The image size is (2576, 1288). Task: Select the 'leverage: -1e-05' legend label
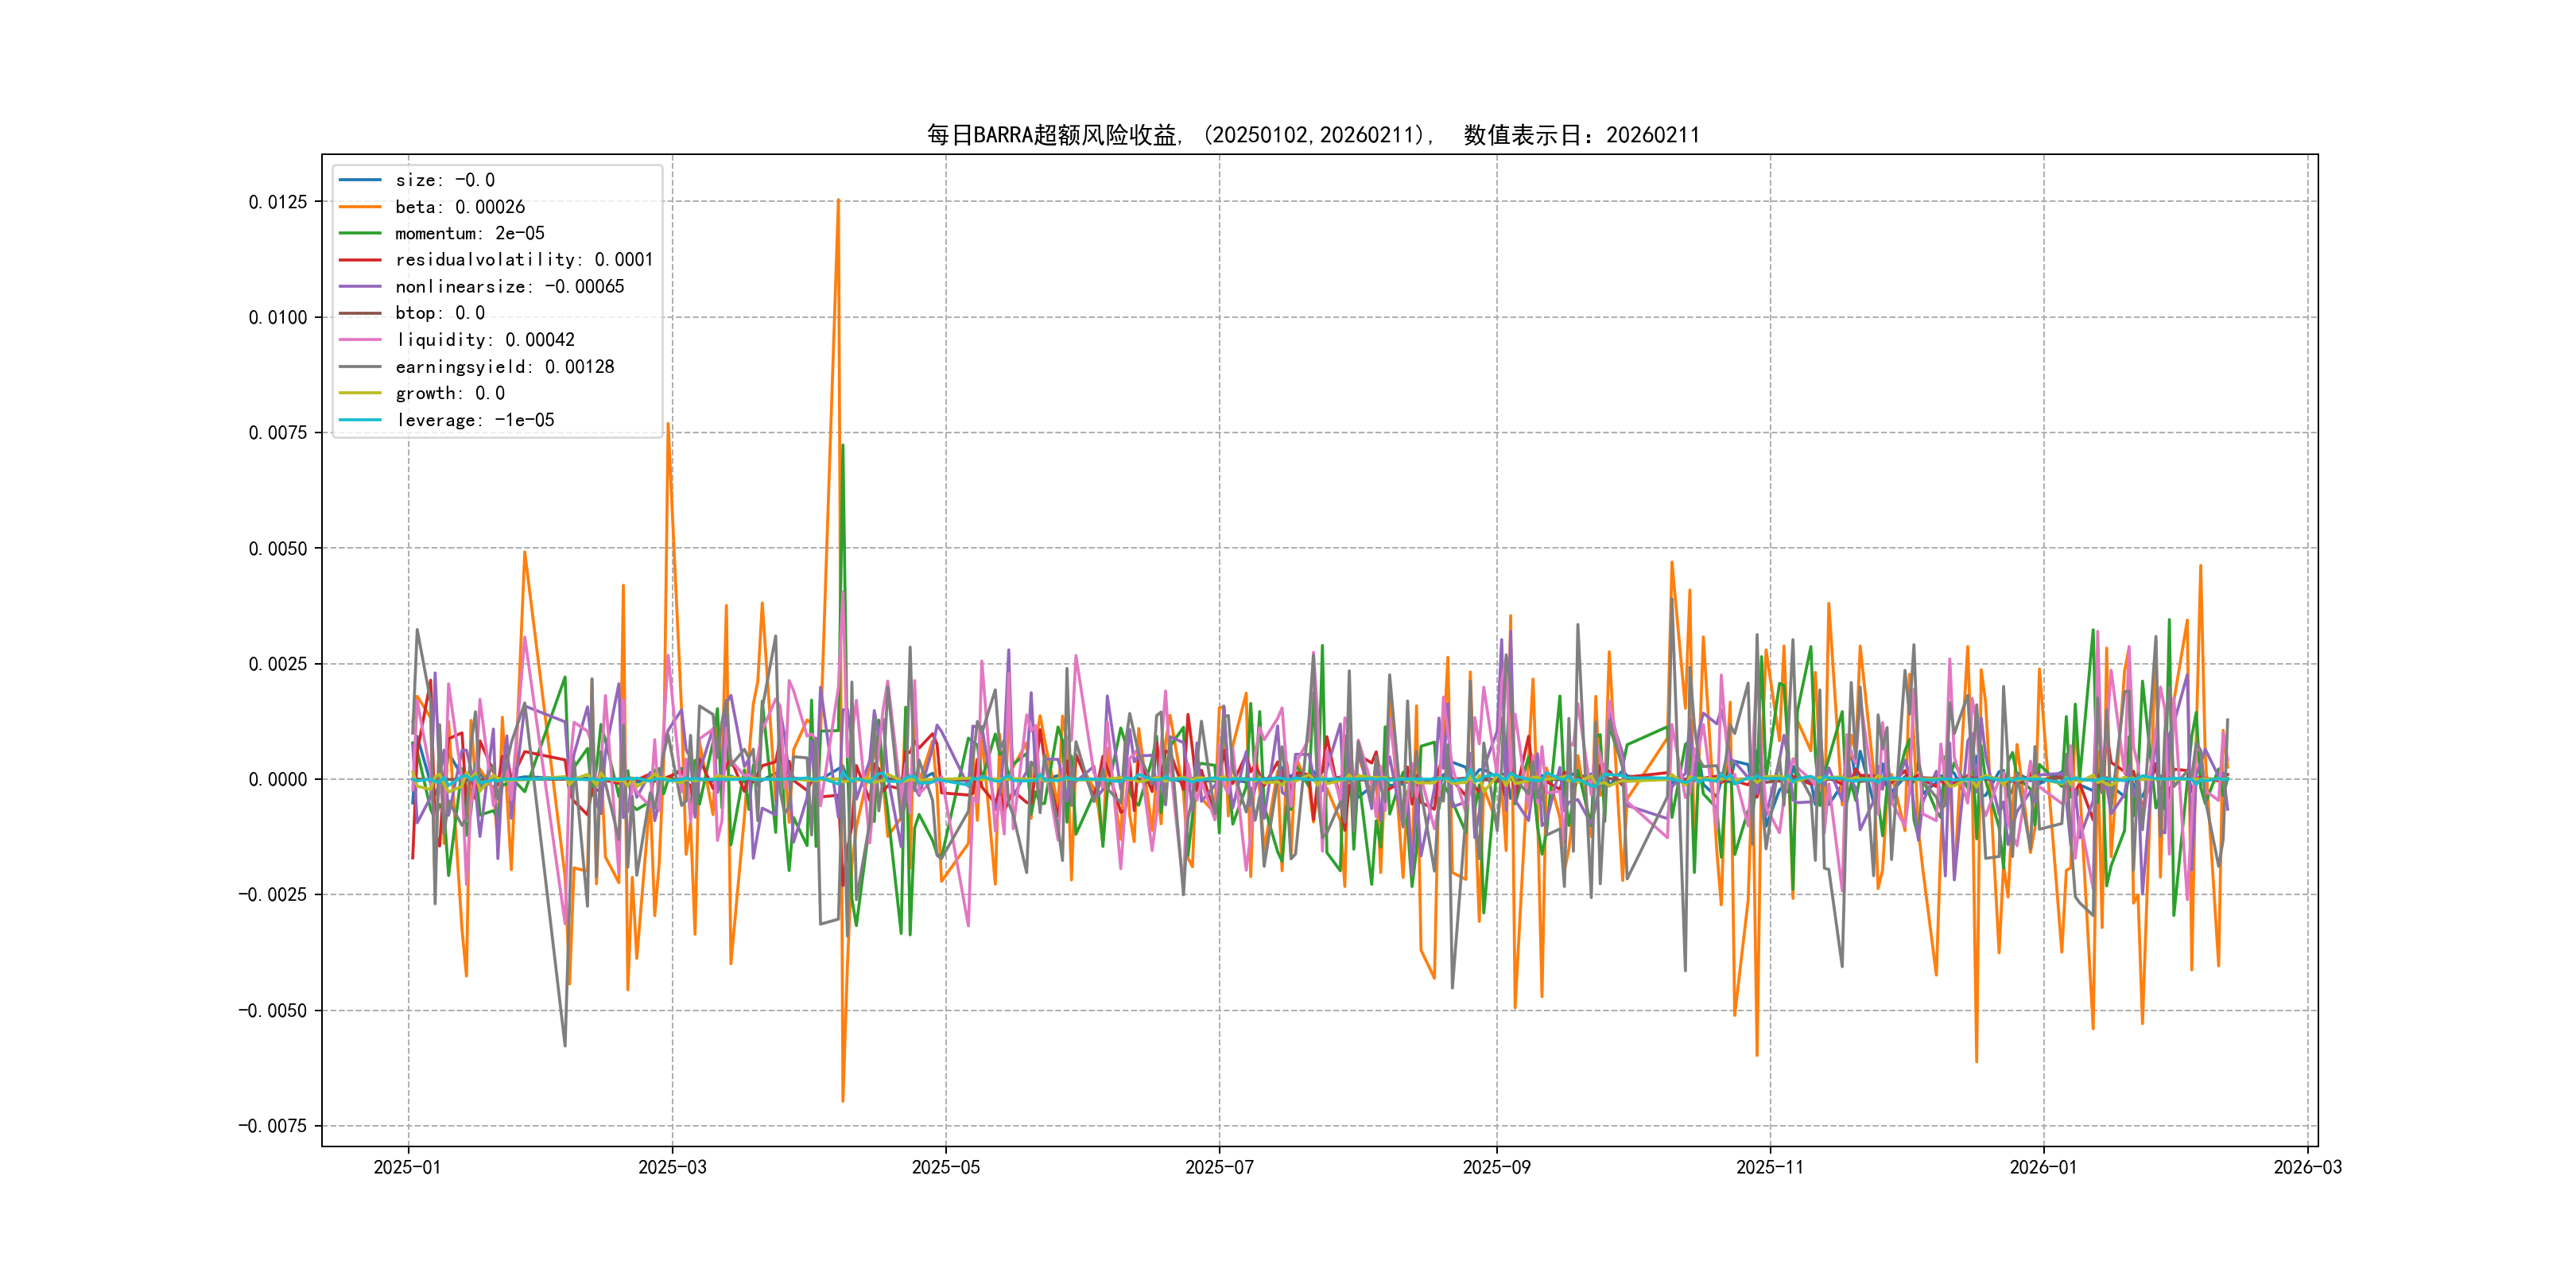coord(474,420)
